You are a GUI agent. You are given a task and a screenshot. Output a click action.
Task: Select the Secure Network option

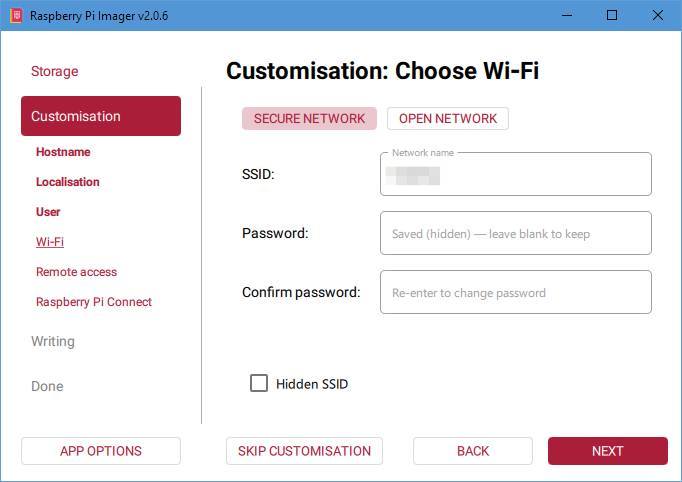tap(309, 118)
